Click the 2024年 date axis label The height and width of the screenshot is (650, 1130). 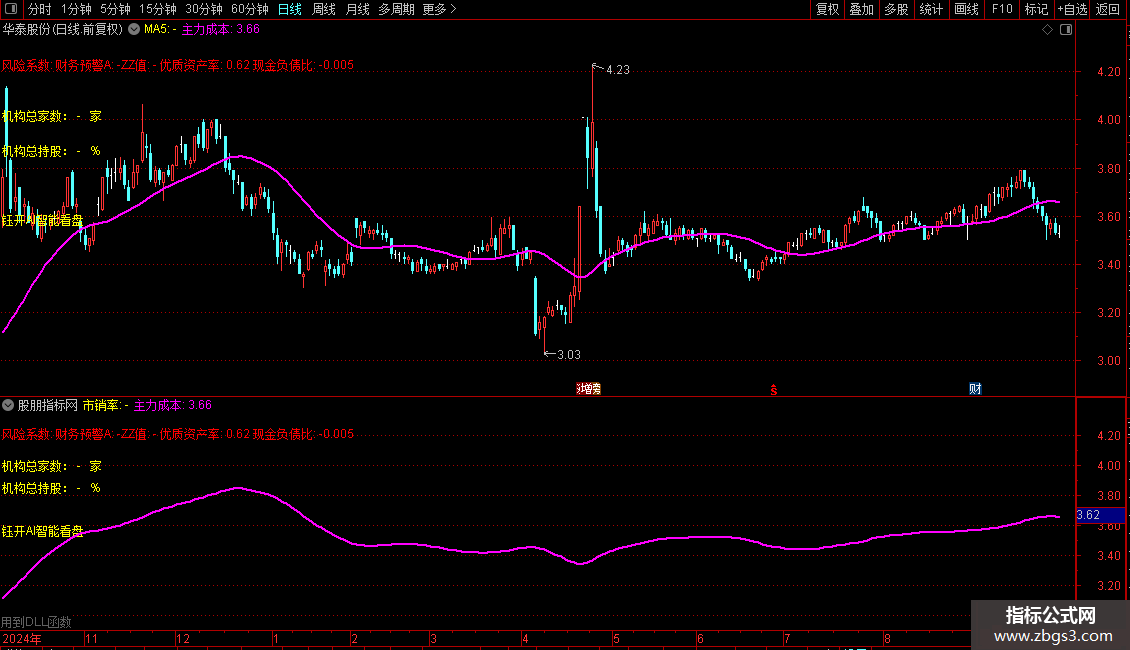click(x=22, y=638)
